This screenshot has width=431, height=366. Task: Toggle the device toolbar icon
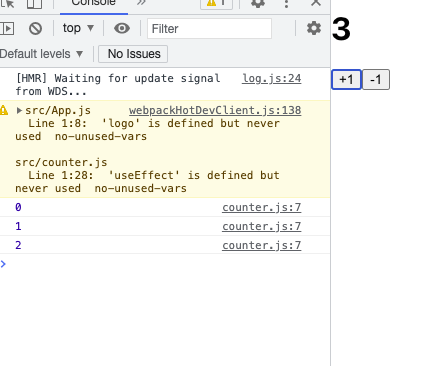tap(34, 3)
